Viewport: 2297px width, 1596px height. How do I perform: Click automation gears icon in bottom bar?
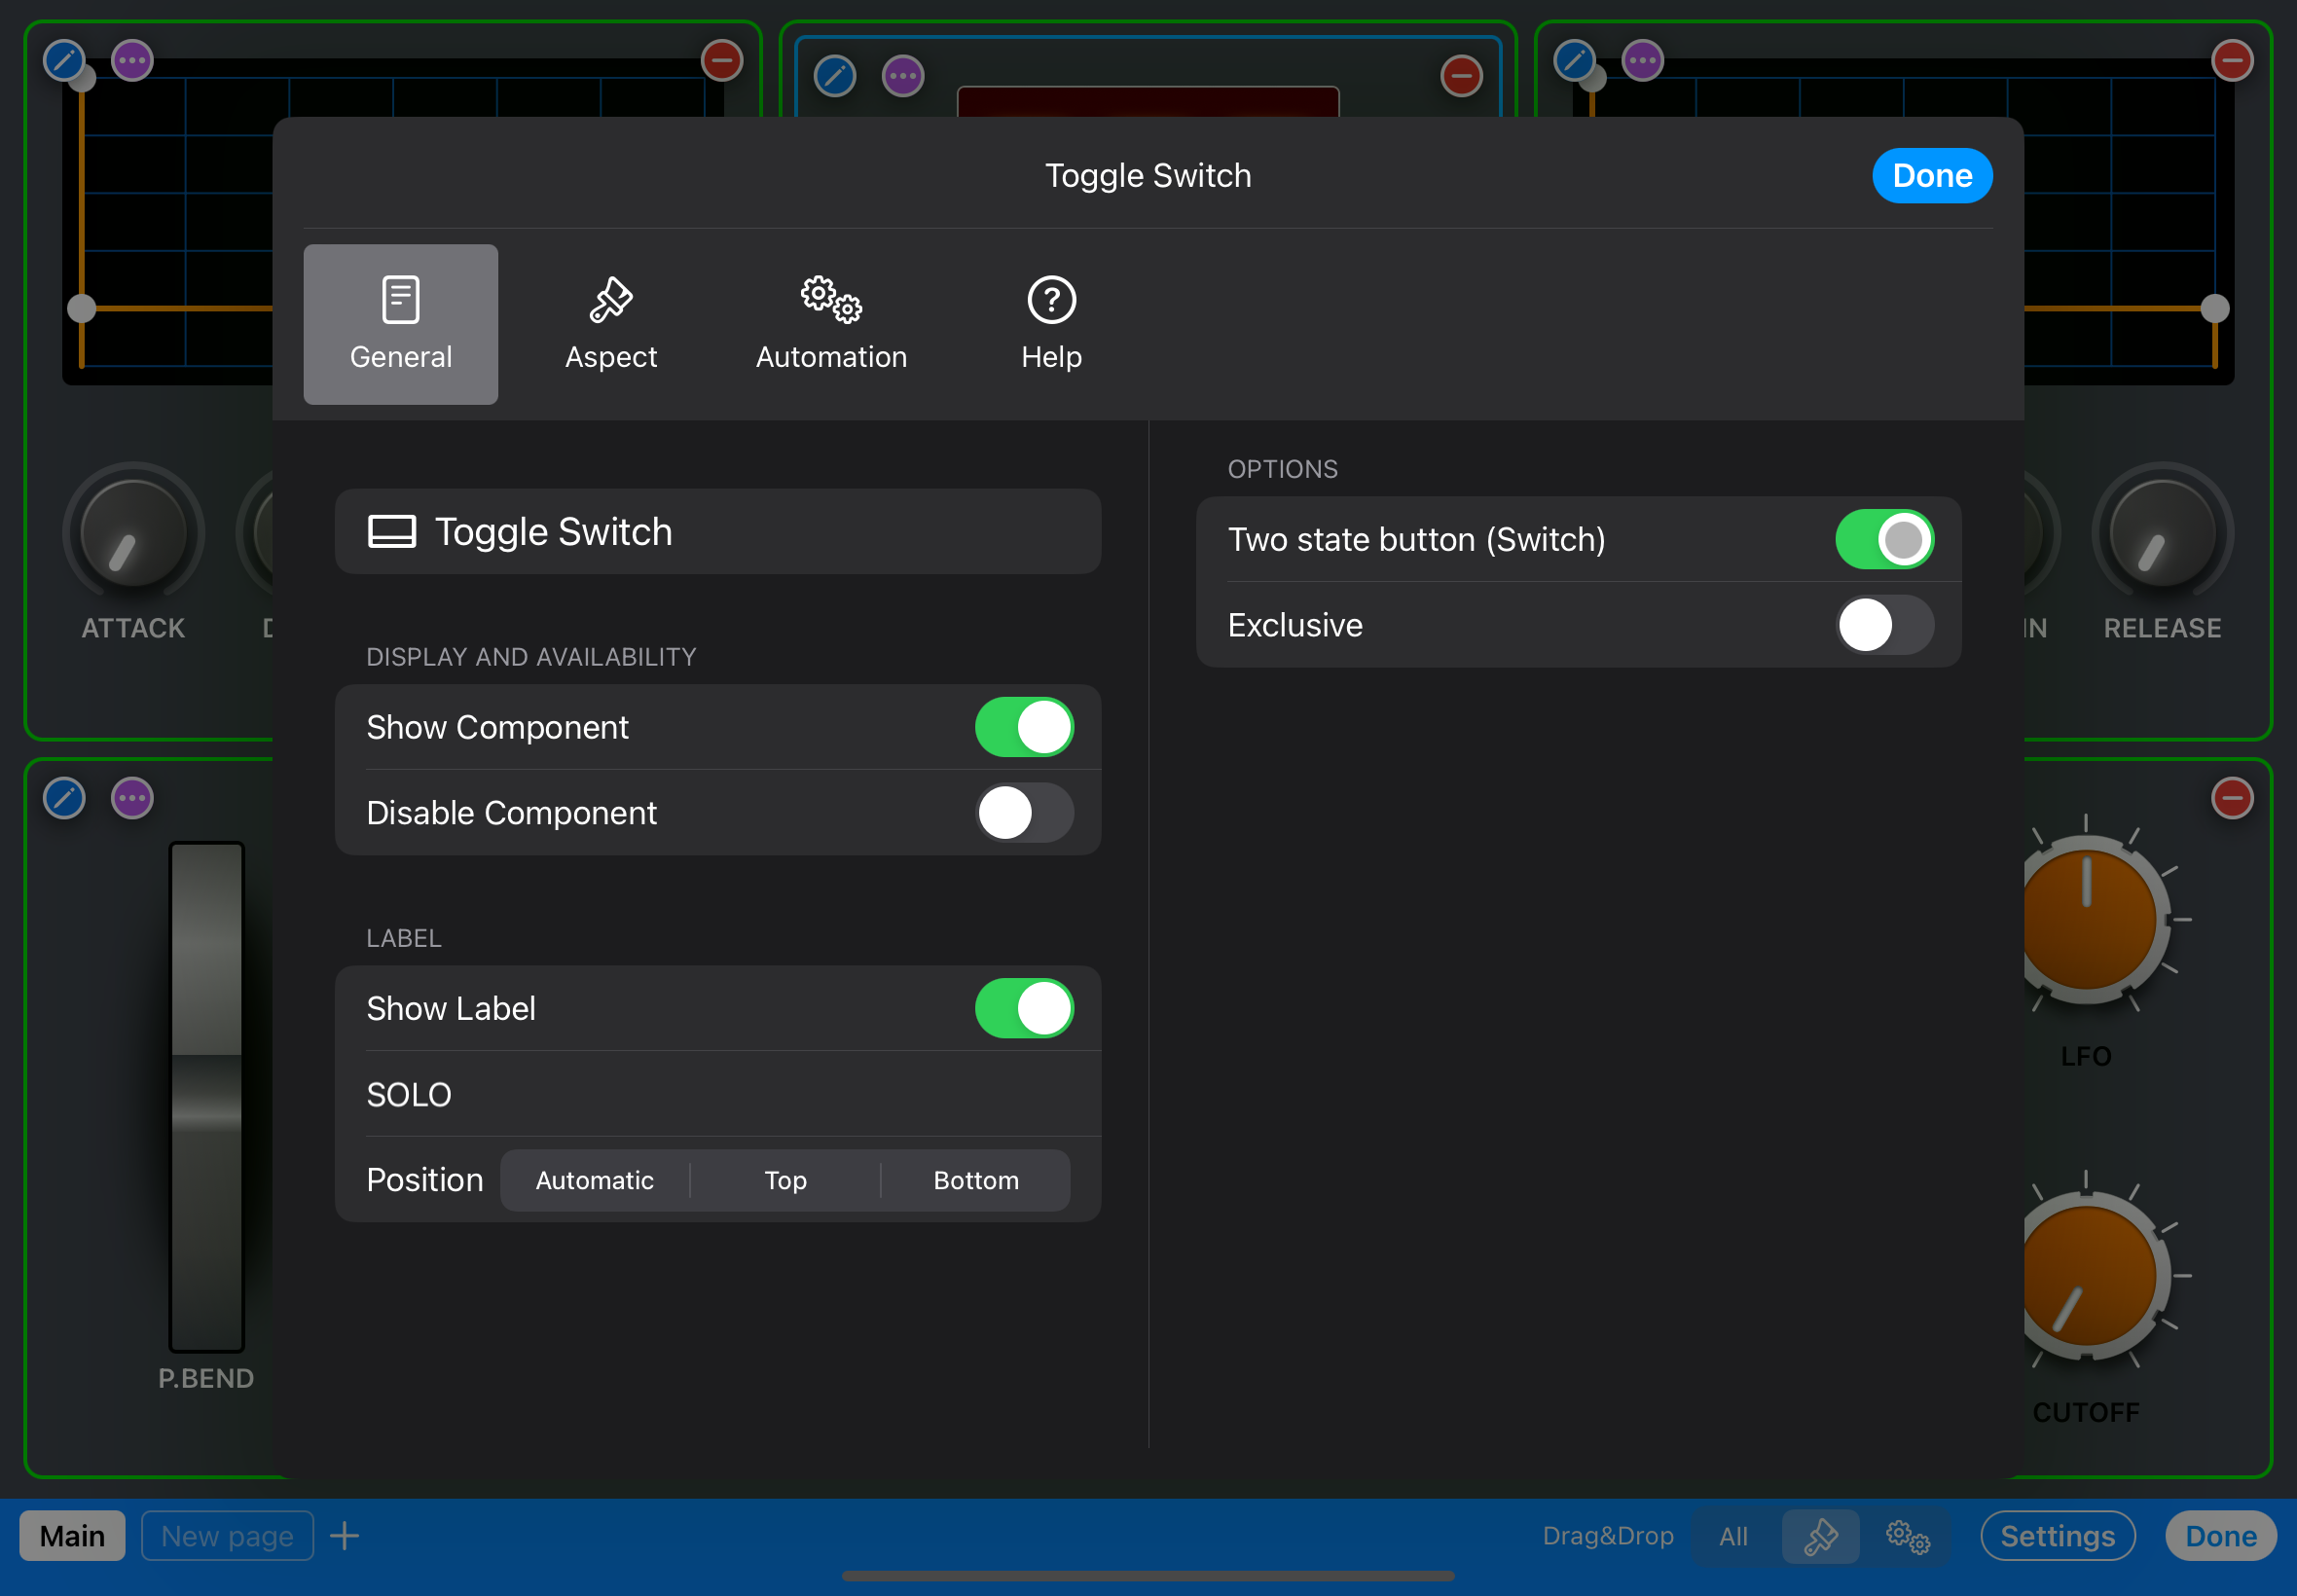point(1907,1536)
